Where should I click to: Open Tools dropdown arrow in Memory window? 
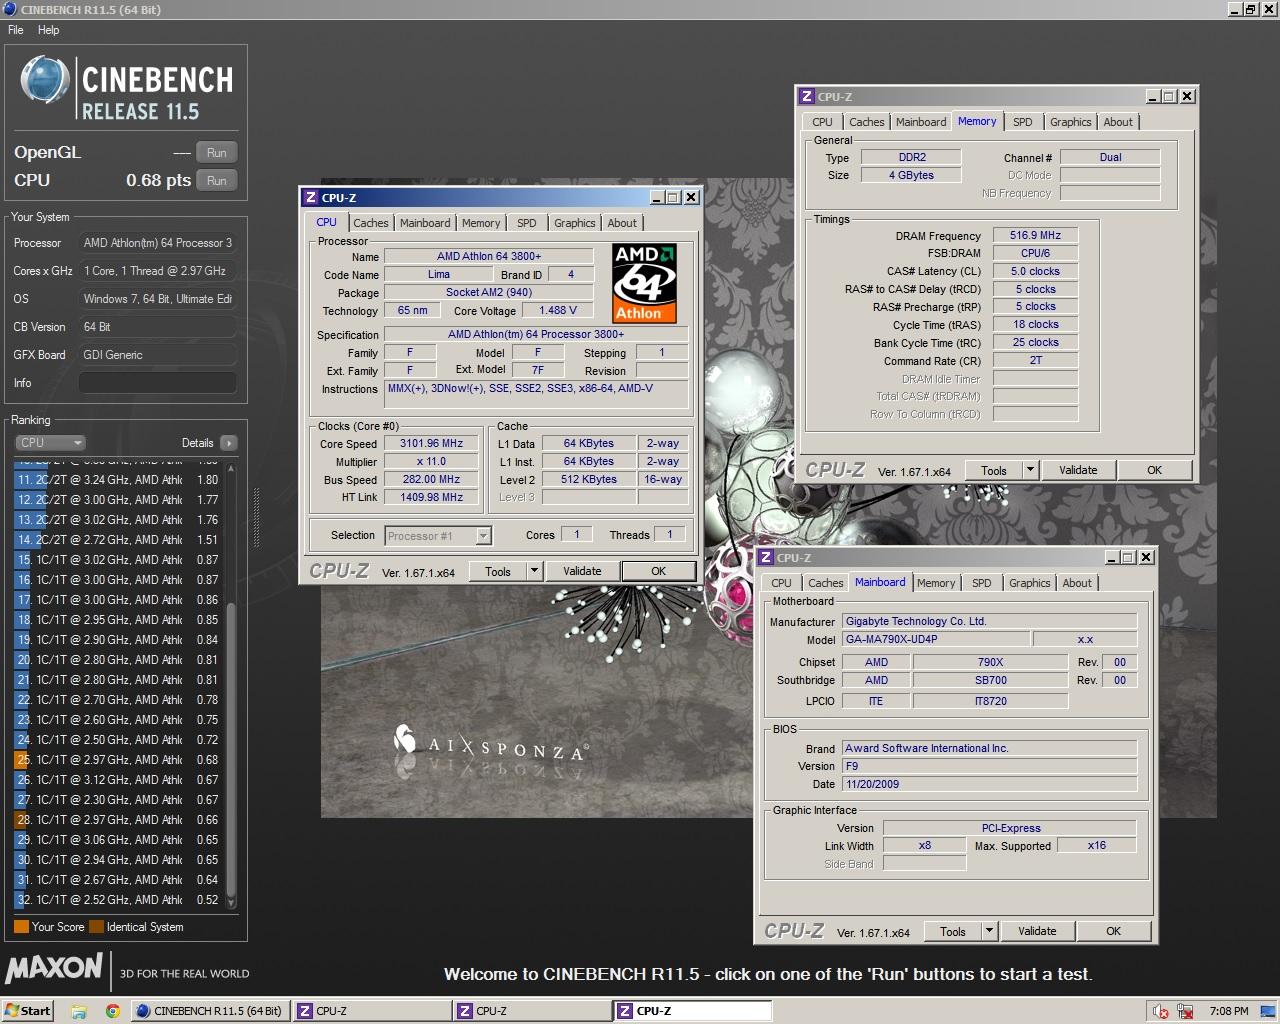click(x=1030, y=471)
